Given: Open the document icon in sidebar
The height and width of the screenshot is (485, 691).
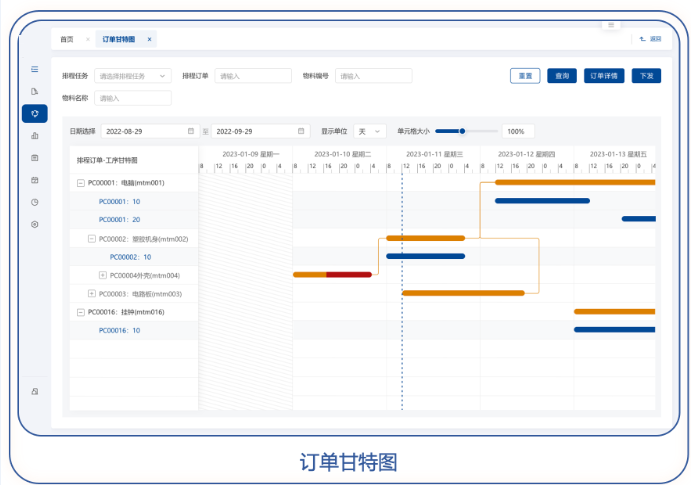Looking at the screenshot, I should coord(34,91).
